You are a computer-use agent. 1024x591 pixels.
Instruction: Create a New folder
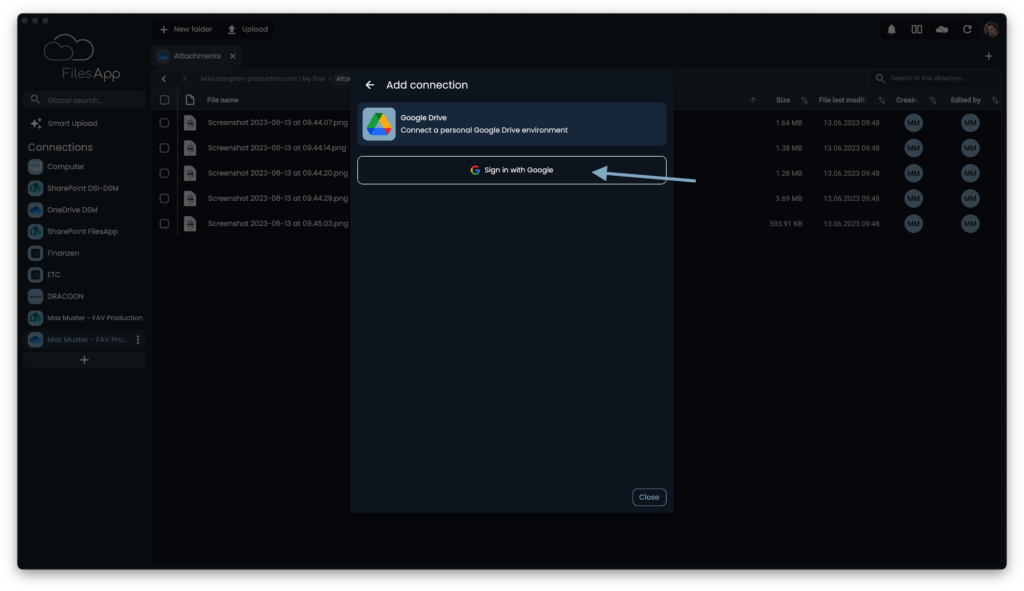tap(186, 29)
